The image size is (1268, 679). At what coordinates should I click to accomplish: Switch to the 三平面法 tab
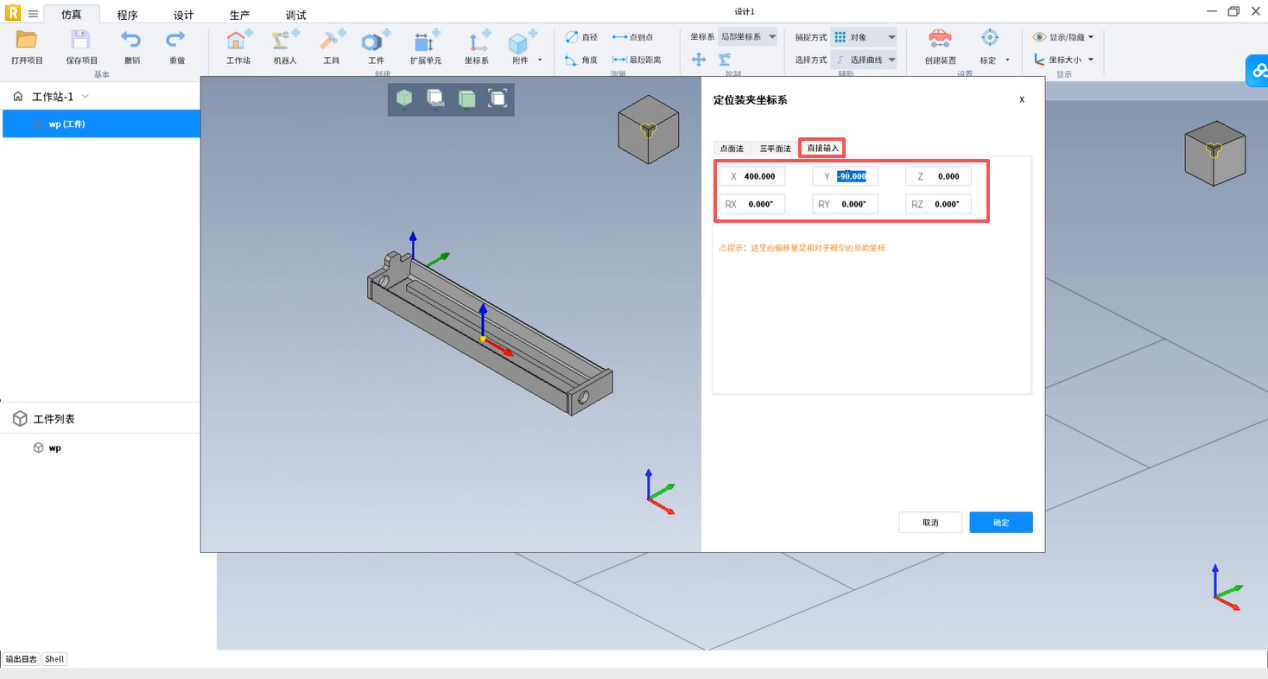point(775,148)
